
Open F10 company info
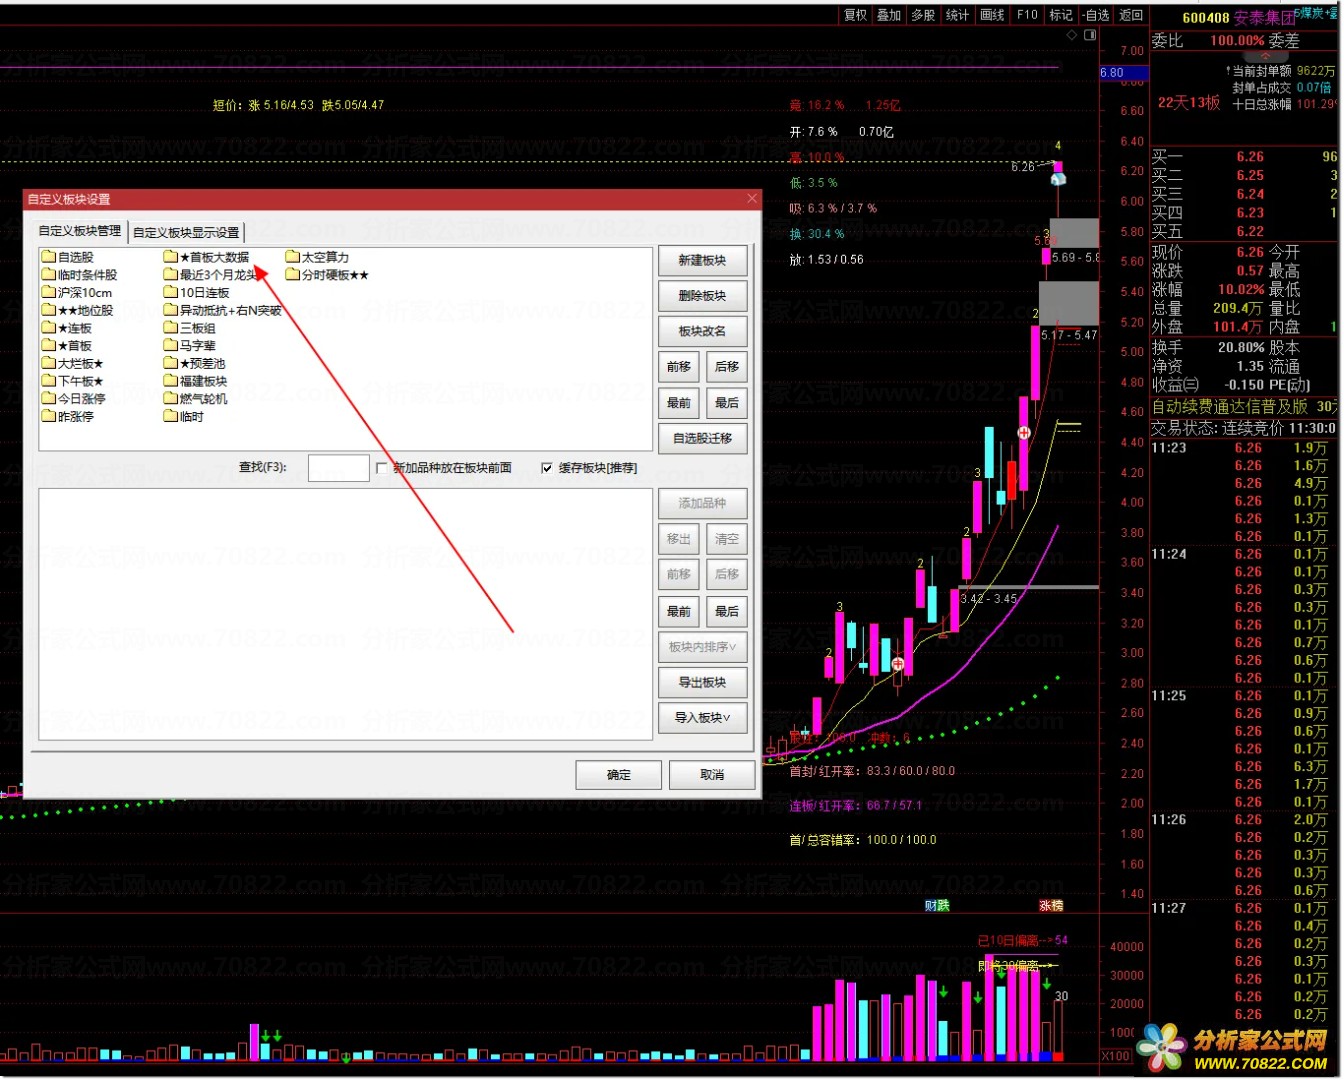[1027, 15]
